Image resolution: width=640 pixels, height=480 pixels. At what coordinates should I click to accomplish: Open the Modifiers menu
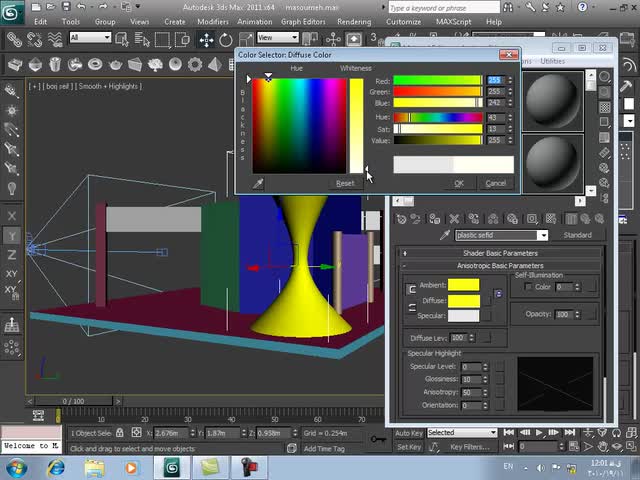click(212, 21)
